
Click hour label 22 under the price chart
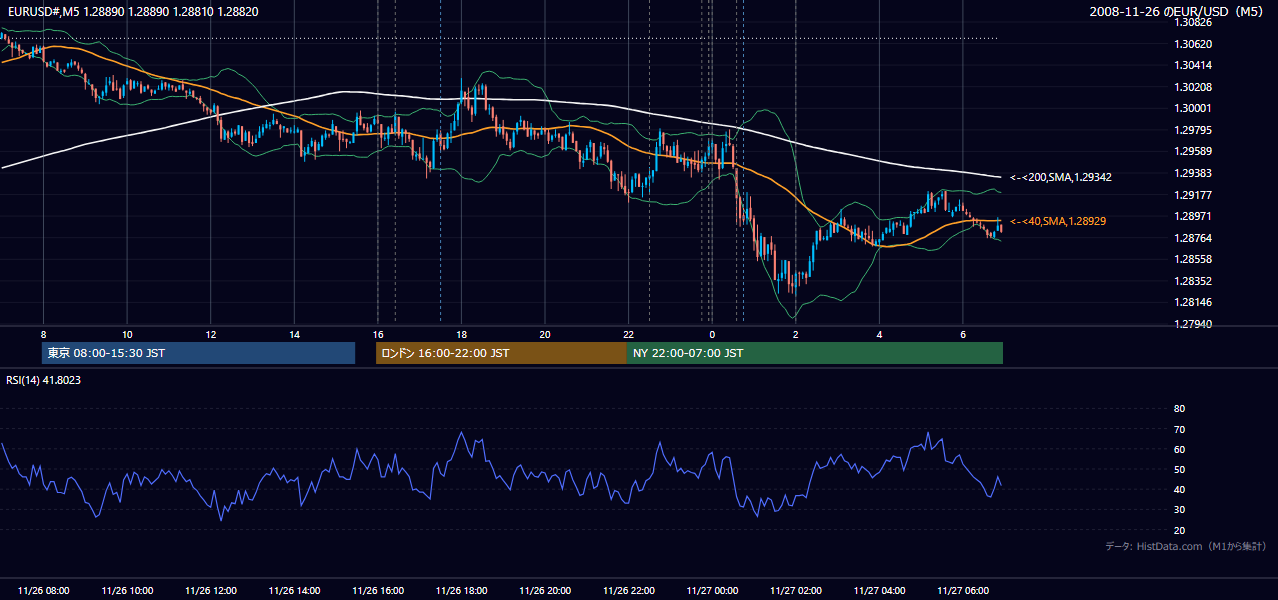coord(628,334)
